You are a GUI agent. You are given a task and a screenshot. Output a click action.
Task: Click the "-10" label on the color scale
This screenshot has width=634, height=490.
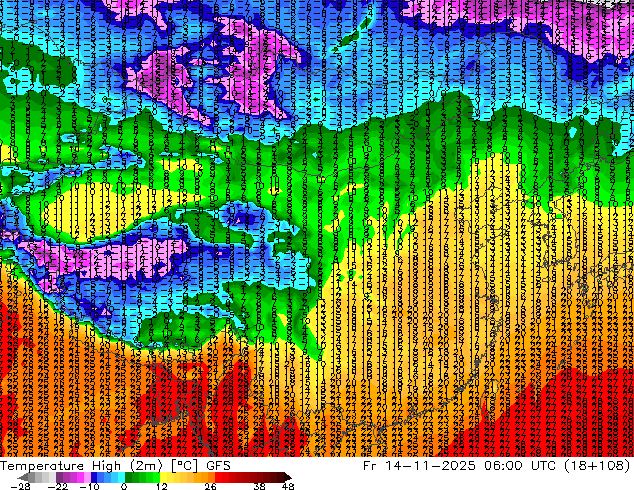click(x=89, y=486)
